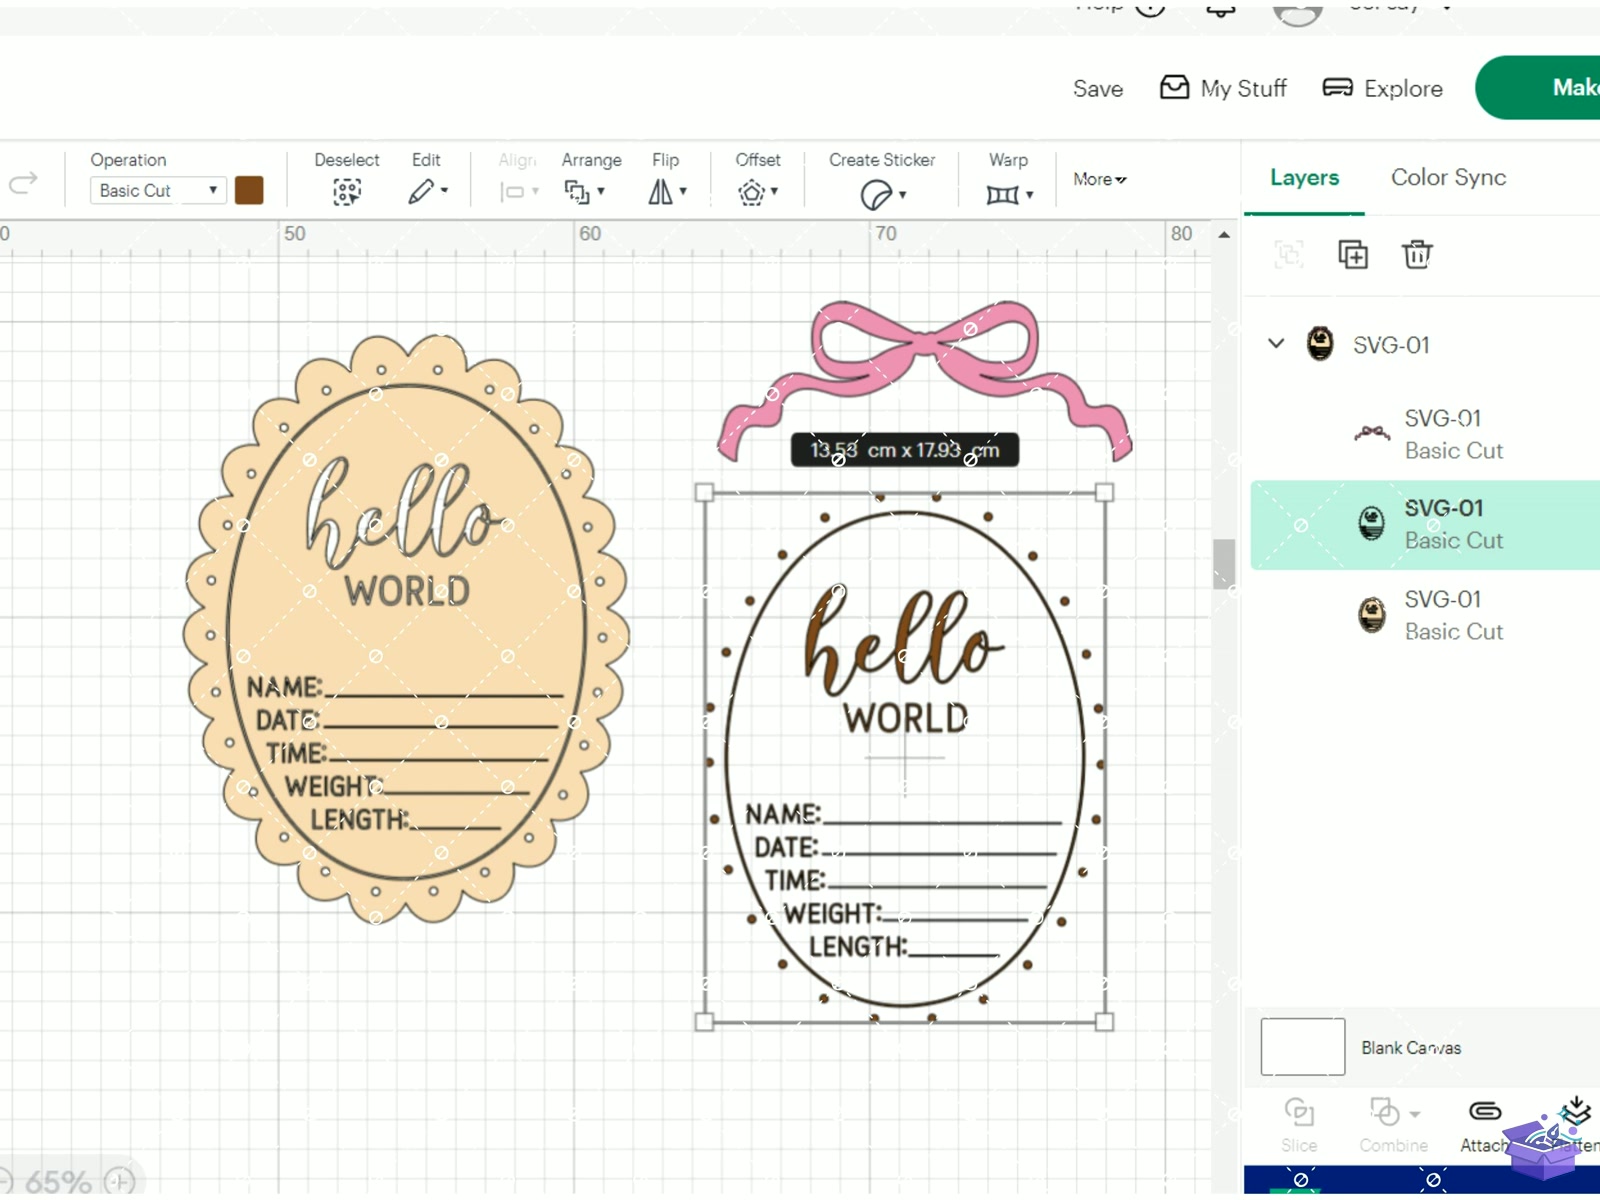
Task: Open the Combine dropdown arrow
Action: (x=1415, y=1113)
